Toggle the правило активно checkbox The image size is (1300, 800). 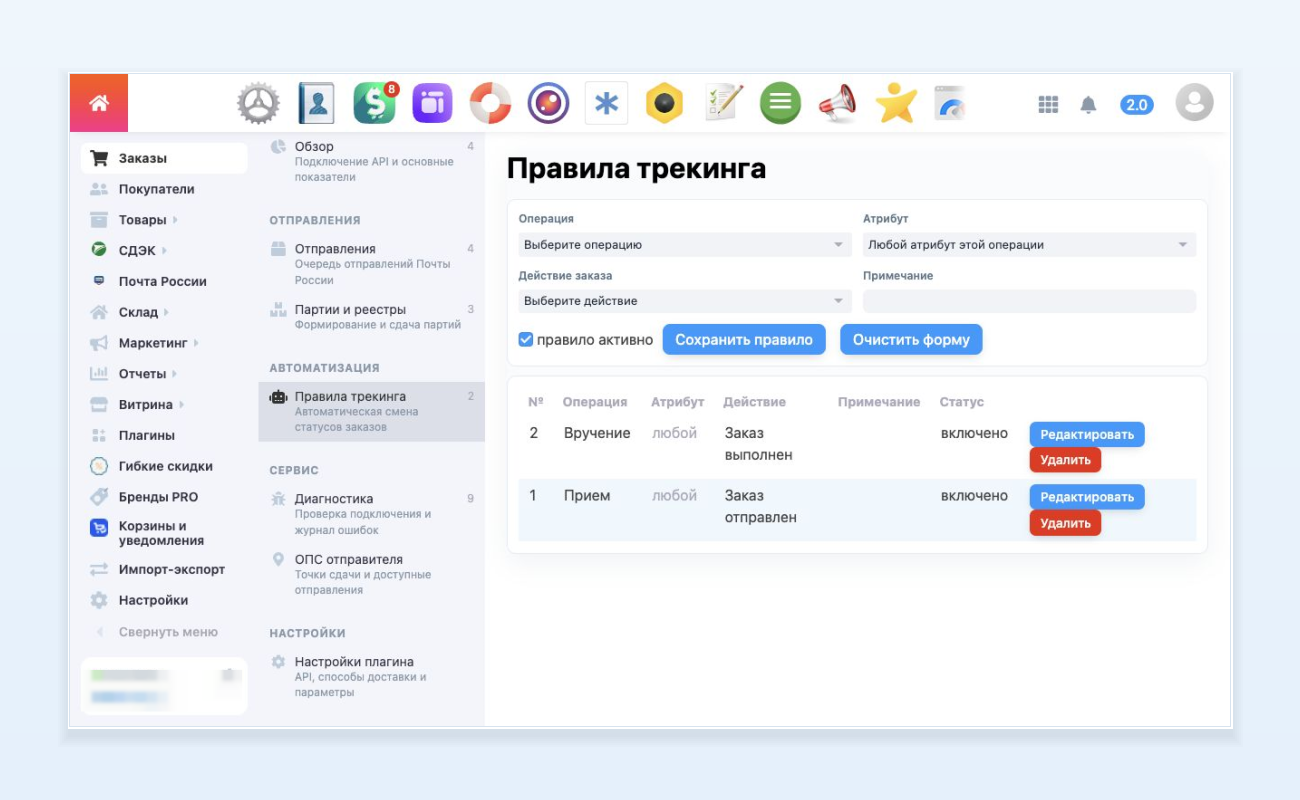point(526,340)
